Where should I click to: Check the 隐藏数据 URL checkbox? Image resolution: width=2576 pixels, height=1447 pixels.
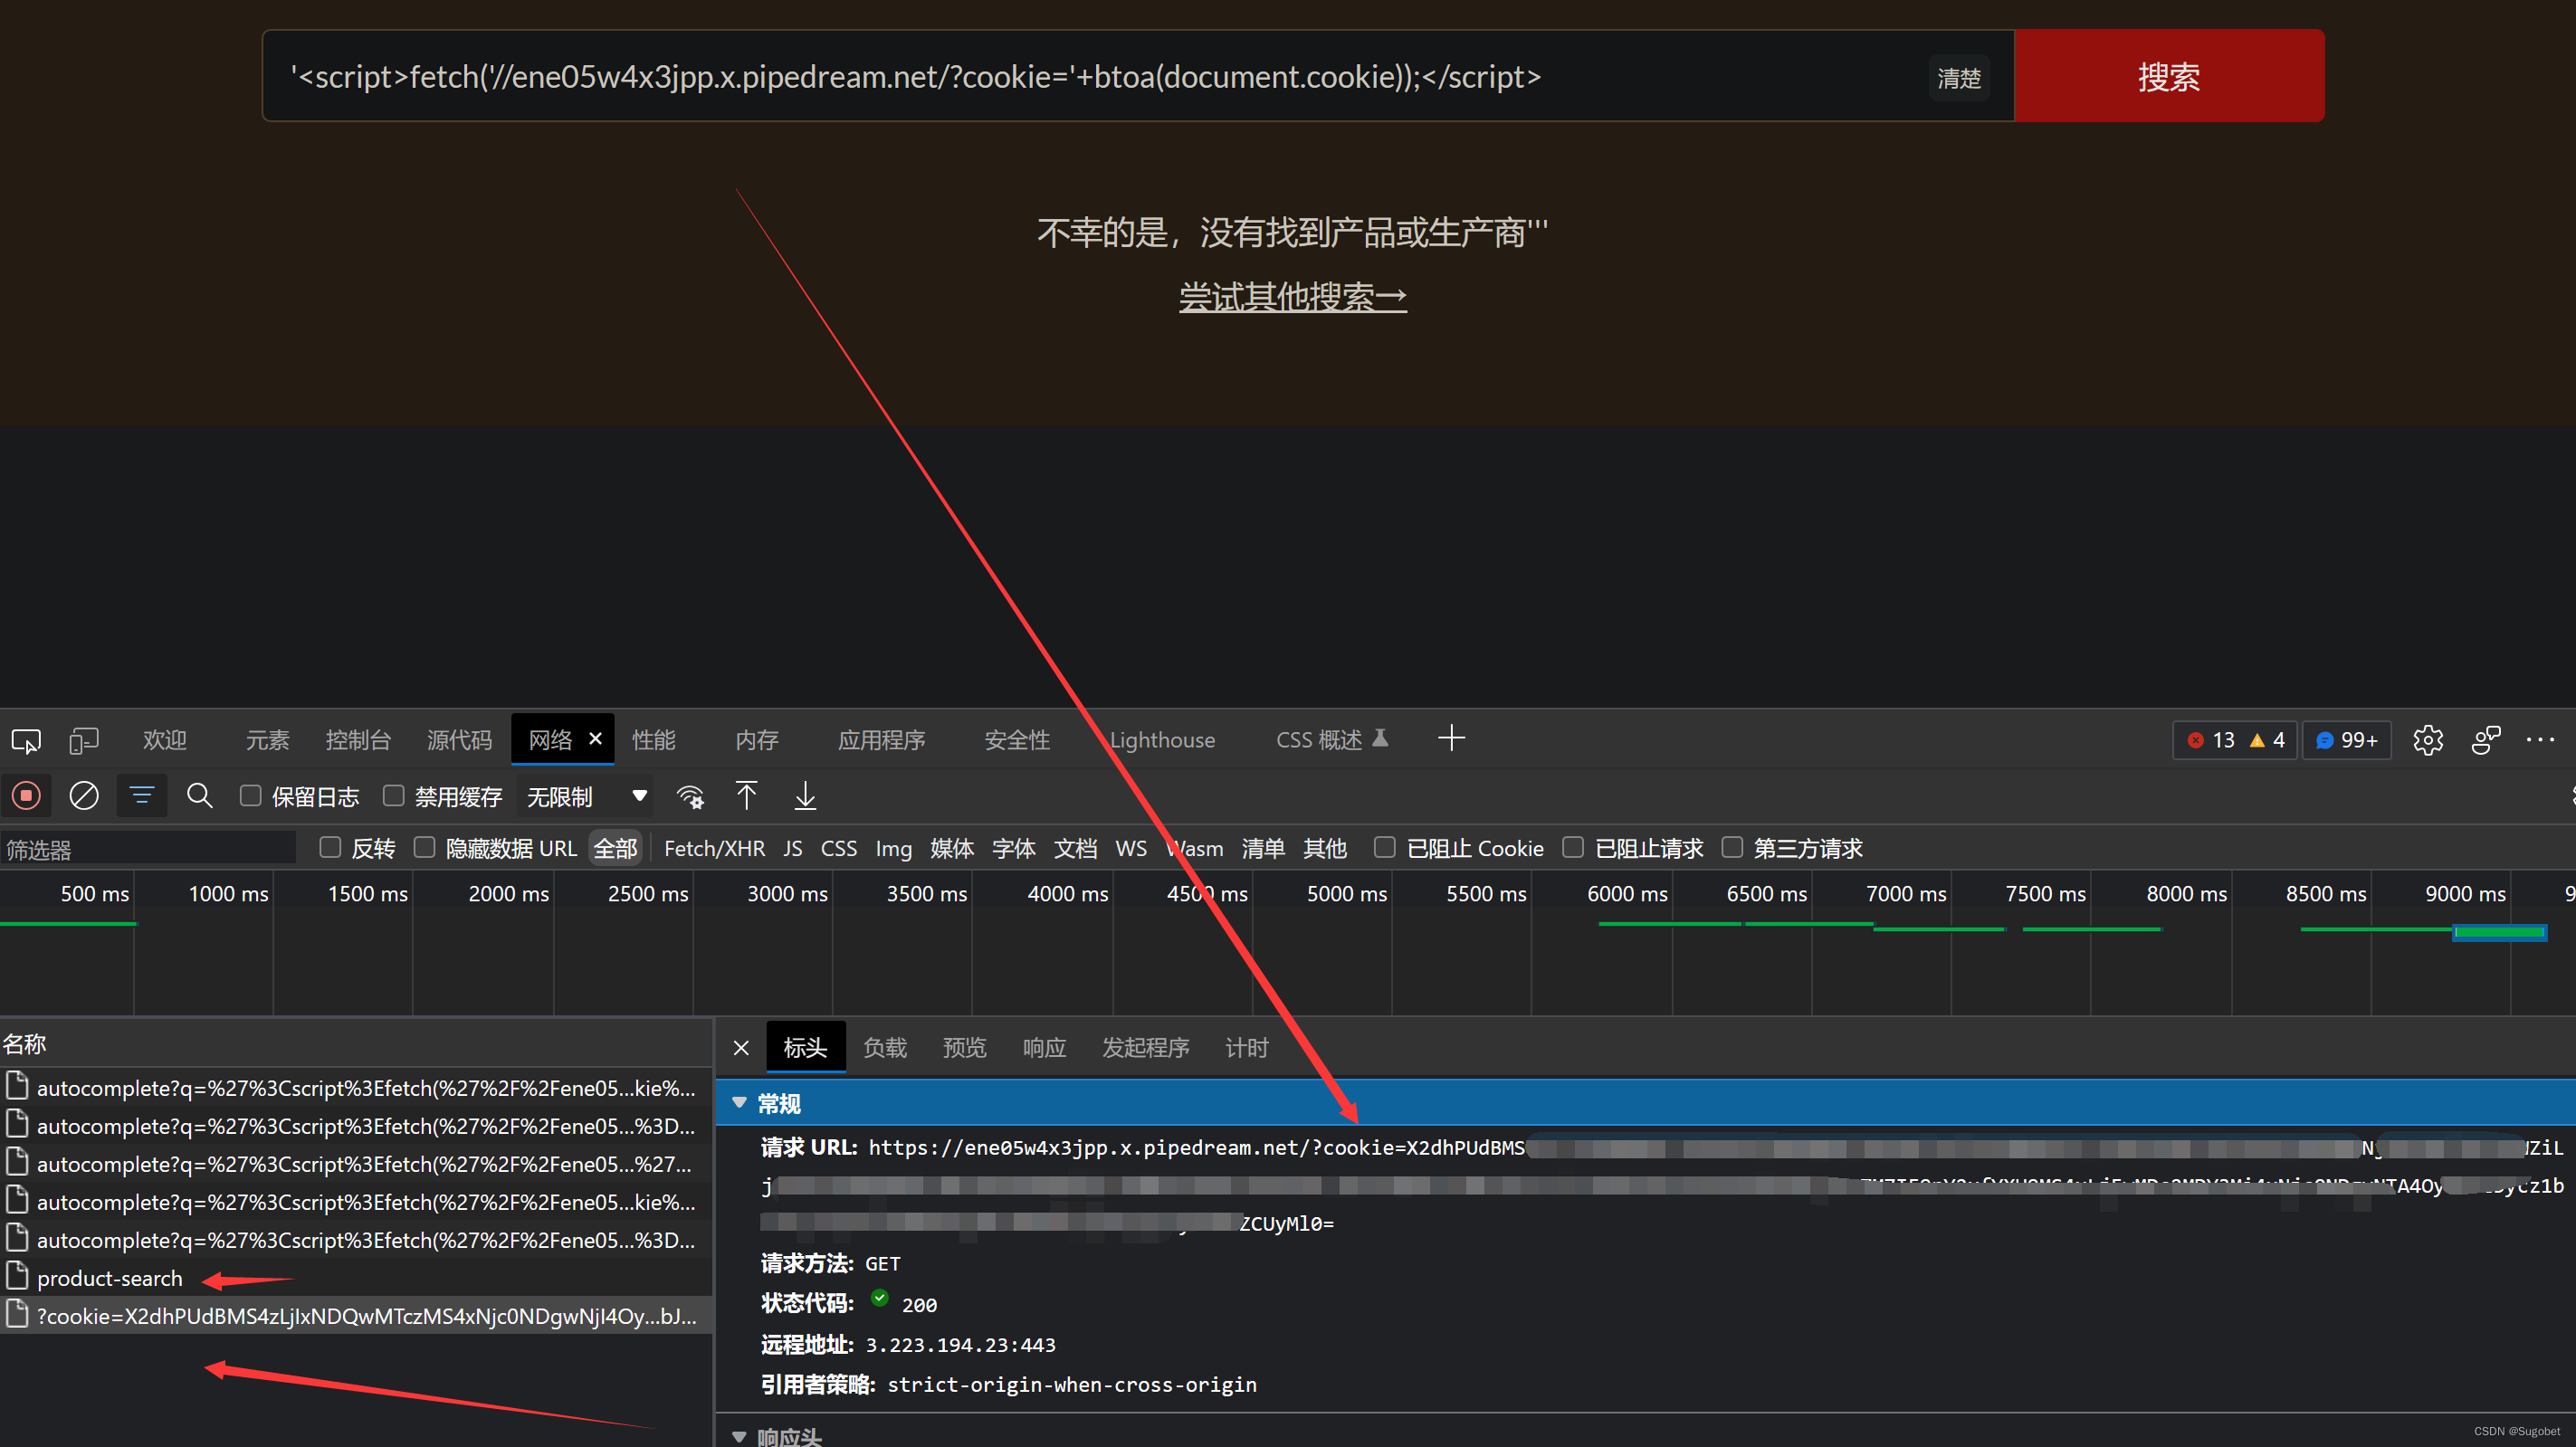pyautogui.click(x=424, y=847)
